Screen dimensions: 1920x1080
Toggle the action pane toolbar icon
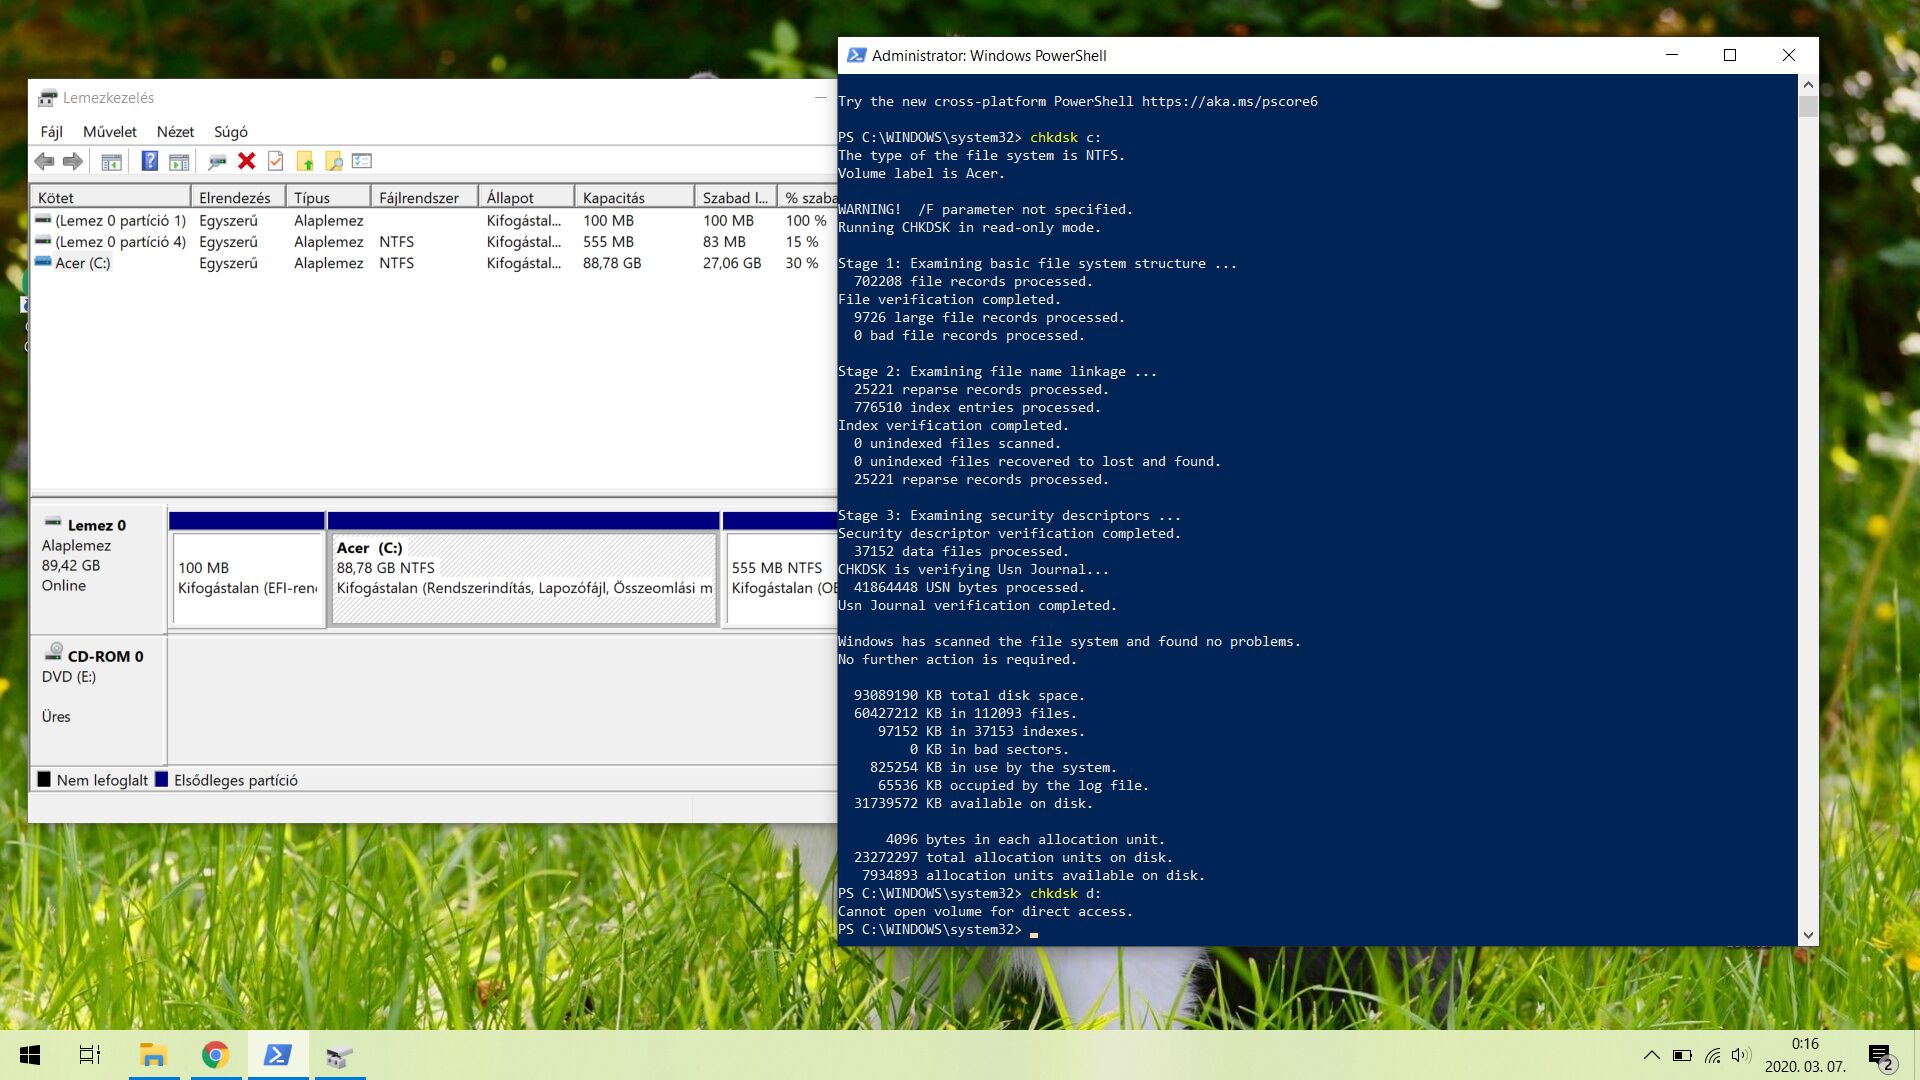179,161
